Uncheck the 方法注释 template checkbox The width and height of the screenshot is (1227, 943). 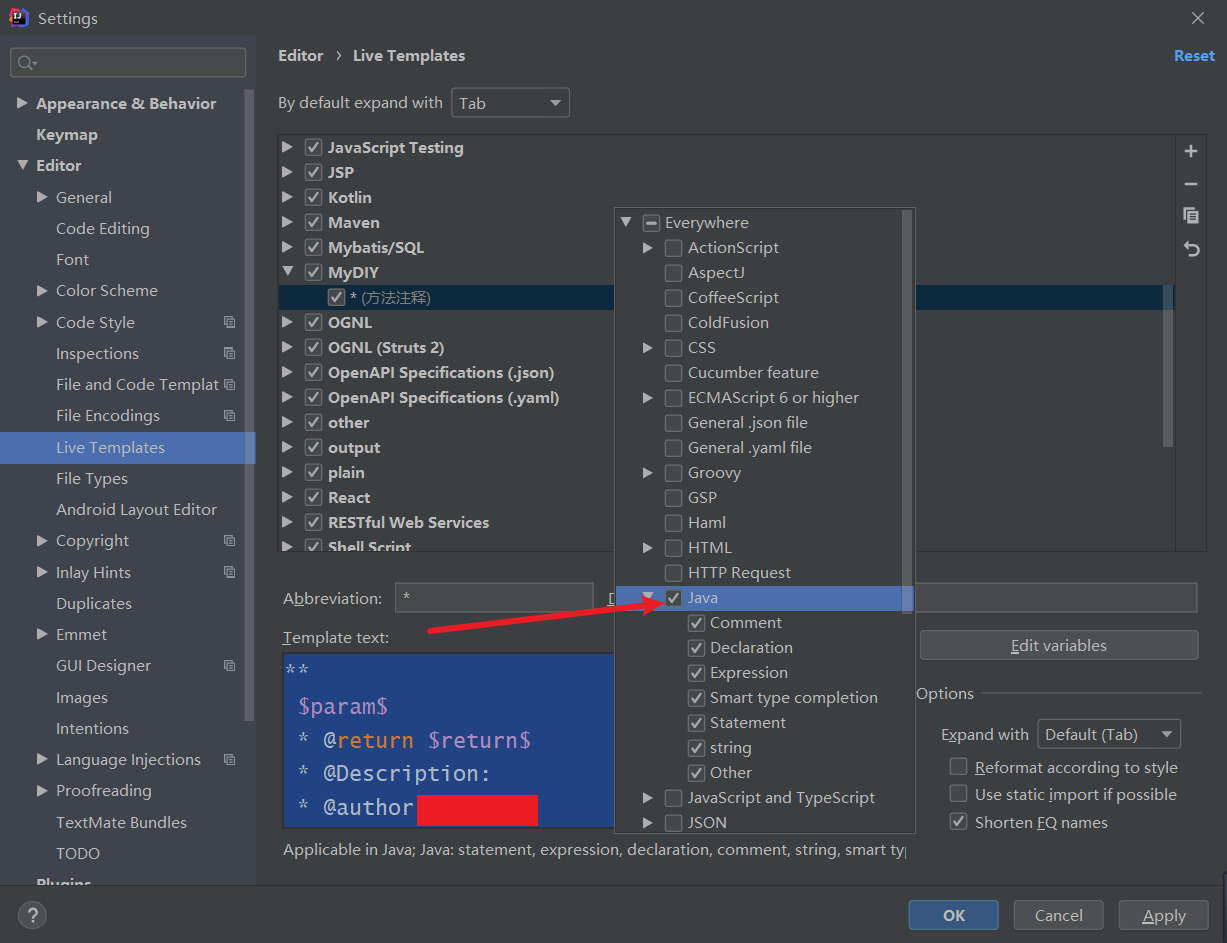pos(336,297)
